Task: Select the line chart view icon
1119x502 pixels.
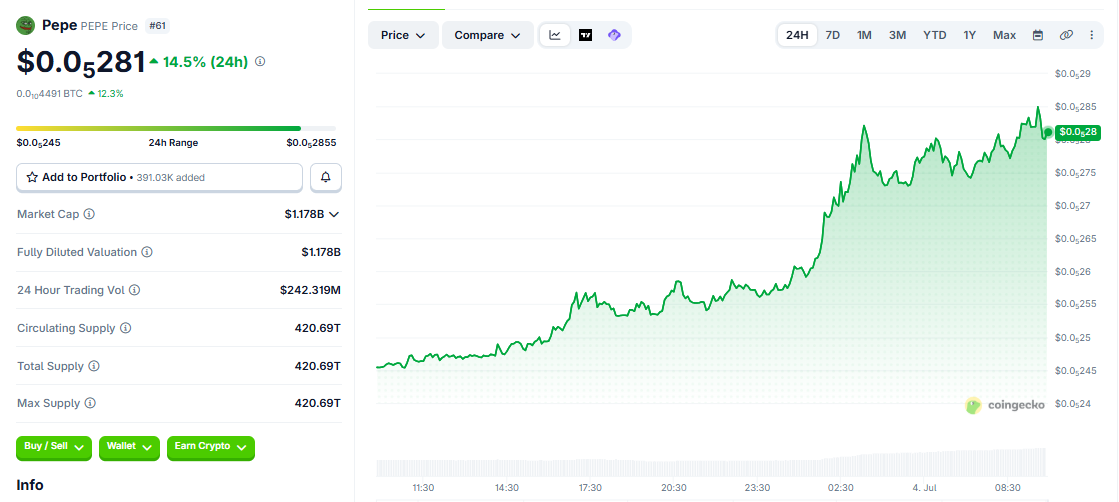Action: pos(555,35)
